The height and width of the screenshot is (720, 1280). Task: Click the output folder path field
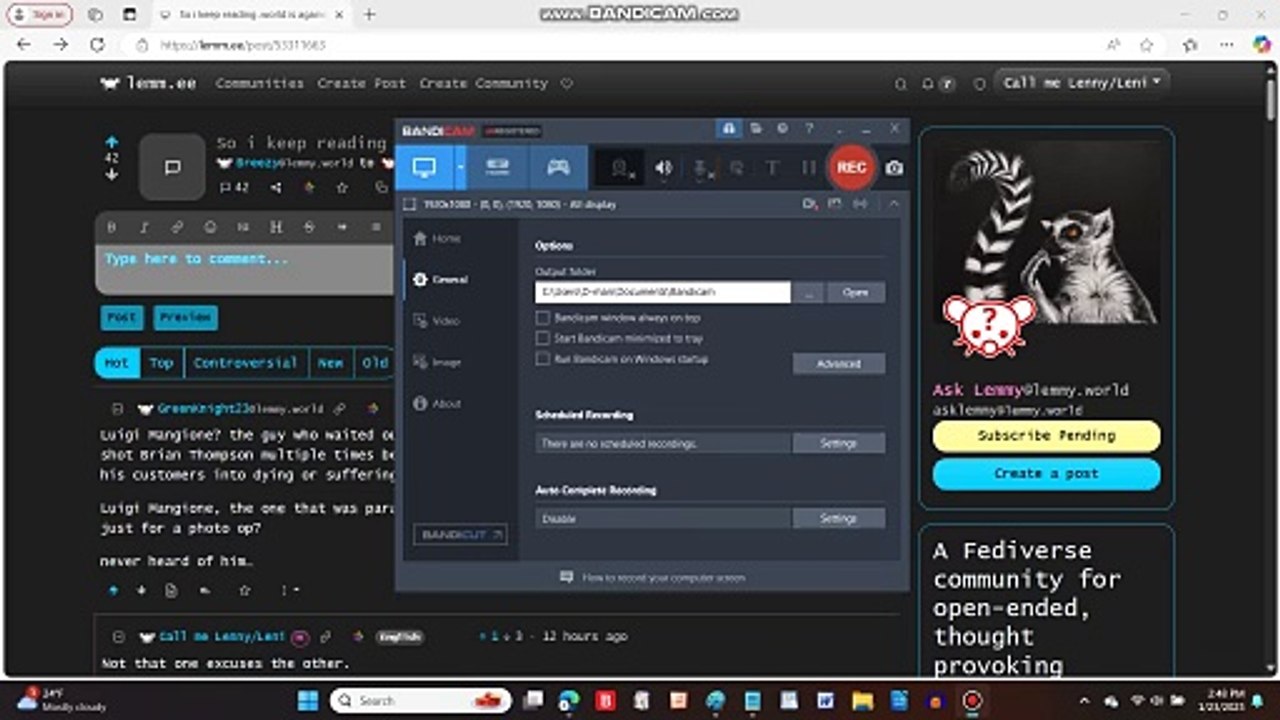tap(663, 292)
